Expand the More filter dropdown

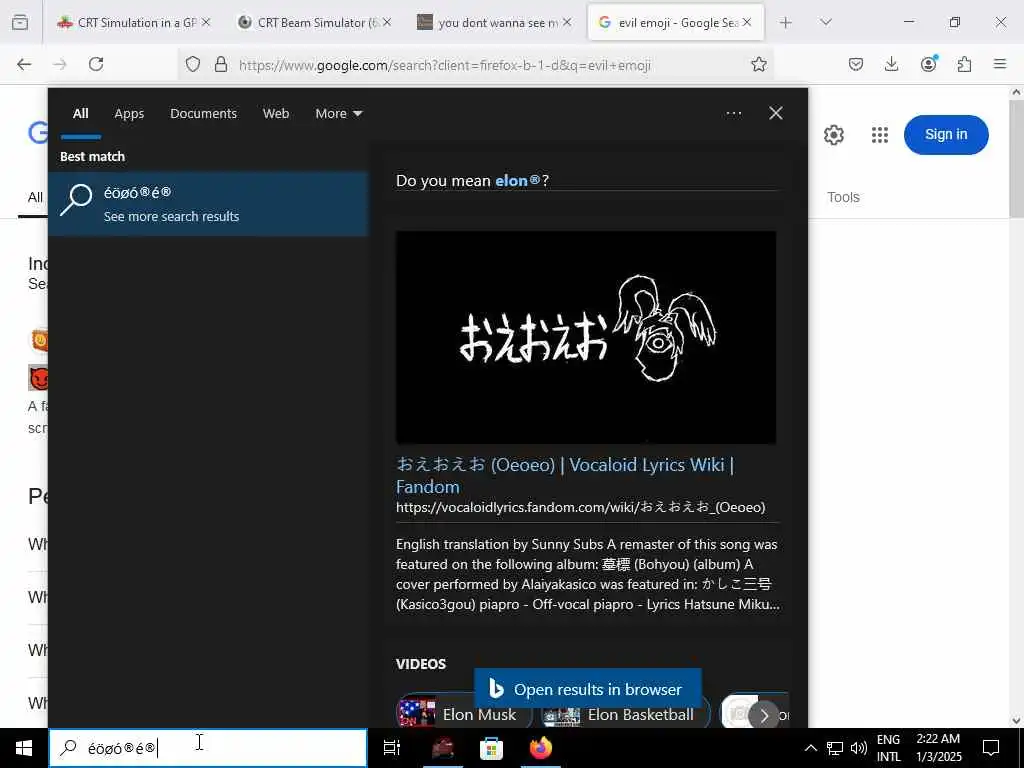[x=338, y=114]
